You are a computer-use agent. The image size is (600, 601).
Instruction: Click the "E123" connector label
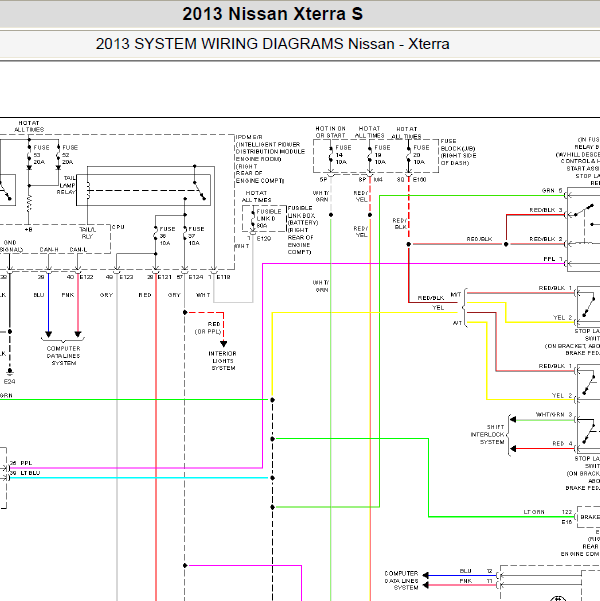tap(126, 277)
